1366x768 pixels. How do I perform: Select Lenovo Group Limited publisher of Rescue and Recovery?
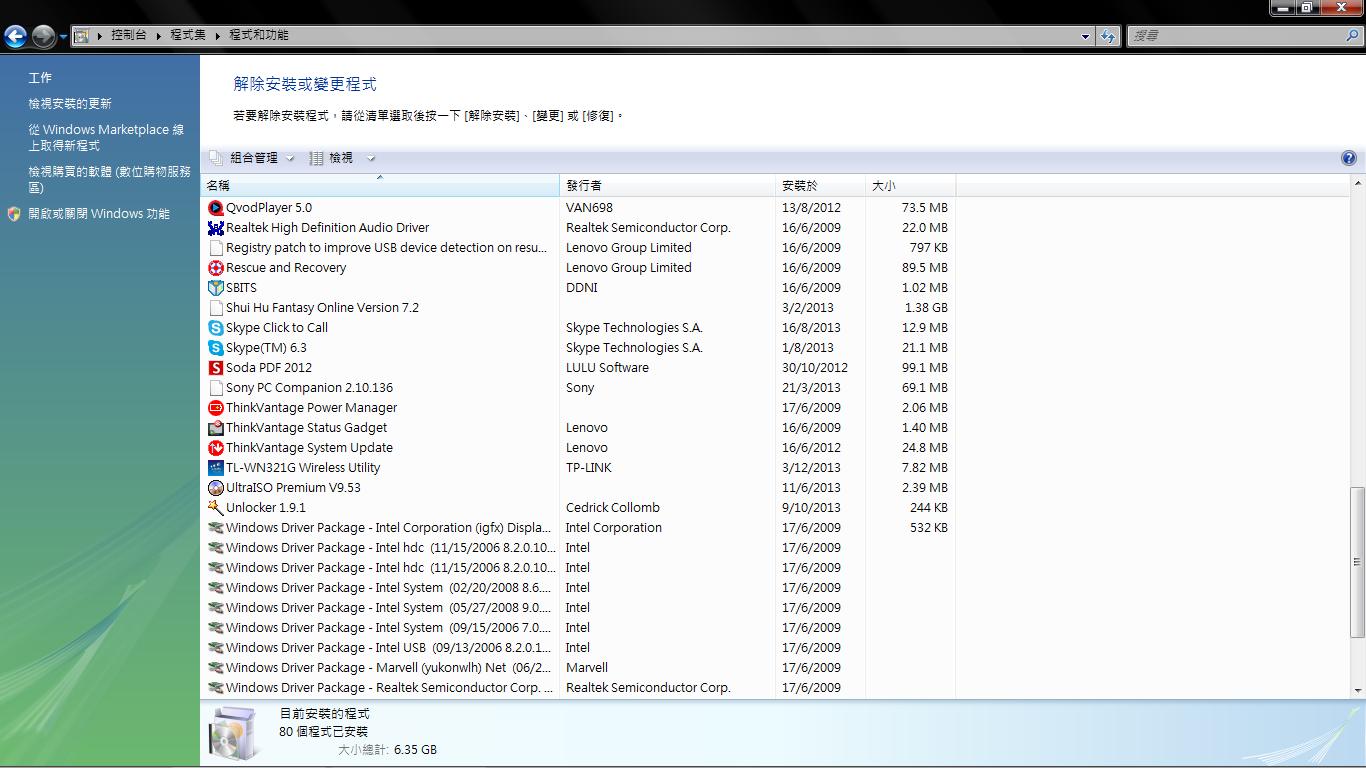pyautogui.click(x=629, y=268)
